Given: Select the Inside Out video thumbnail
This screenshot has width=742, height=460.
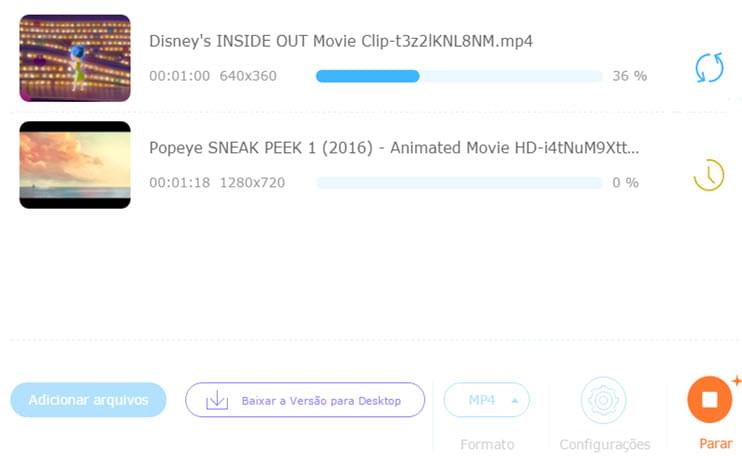Looking at the screenshot, I should (x=75, y=58).
